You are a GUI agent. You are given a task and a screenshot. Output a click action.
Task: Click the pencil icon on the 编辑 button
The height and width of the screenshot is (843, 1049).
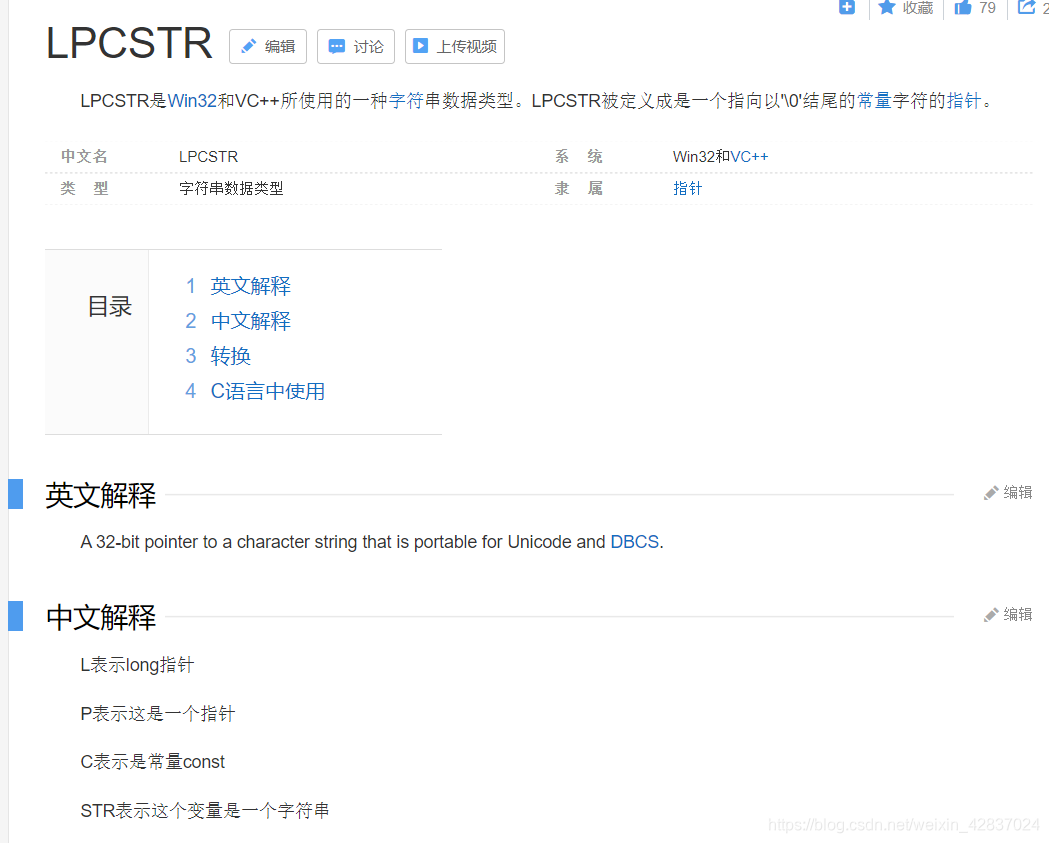tap(248, 46)
